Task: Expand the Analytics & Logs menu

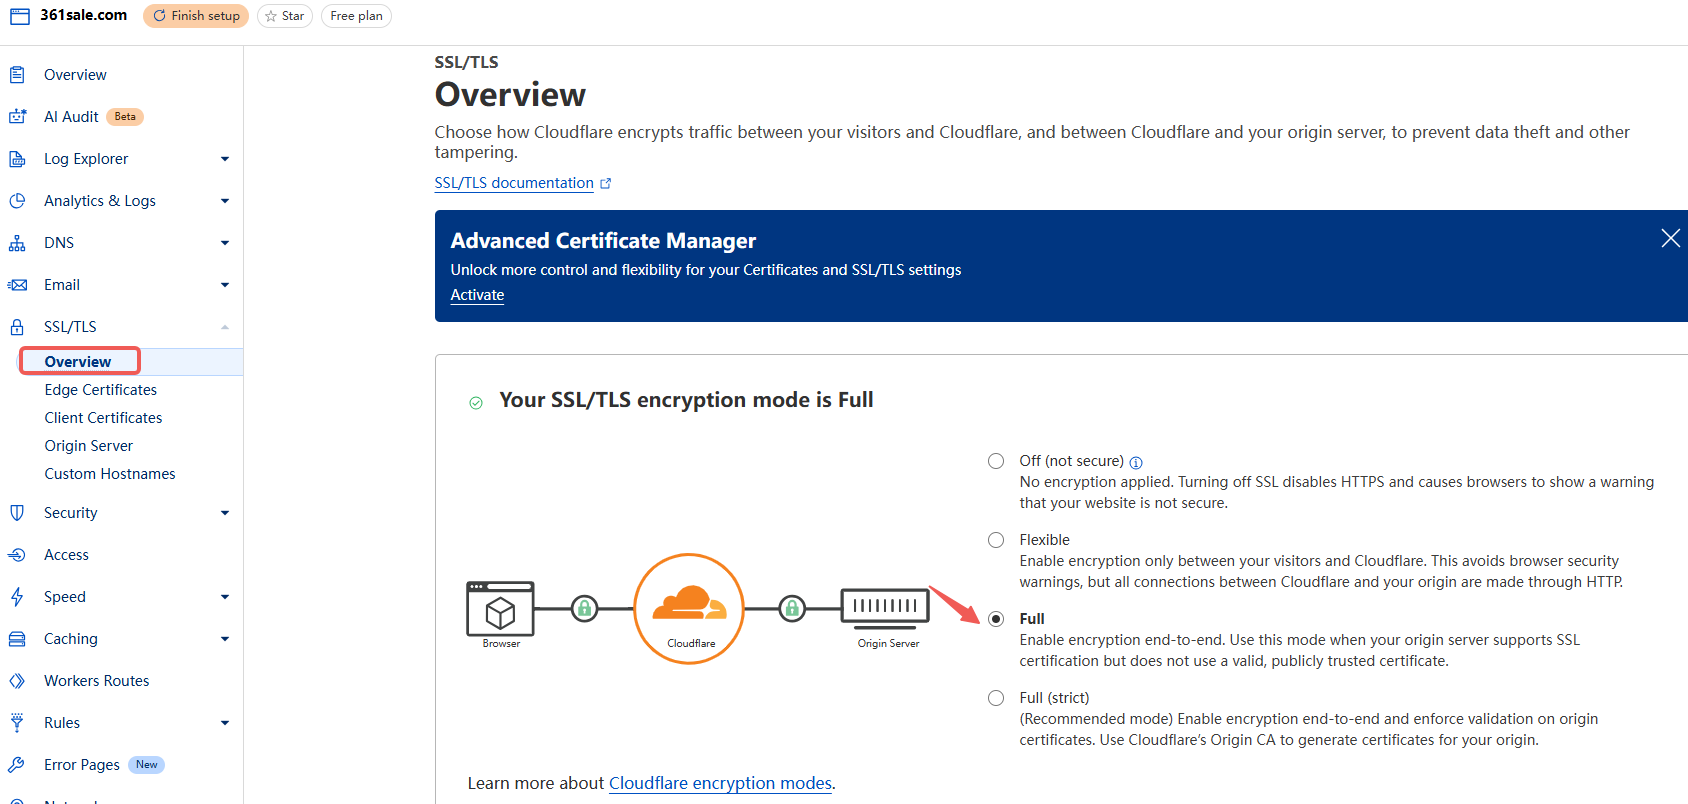Action: coord(224,200)
